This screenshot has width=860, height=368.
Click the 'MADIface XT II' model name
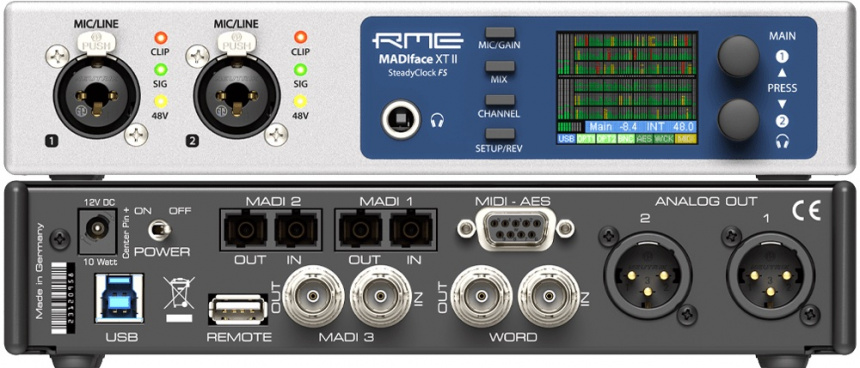[418, 60]
